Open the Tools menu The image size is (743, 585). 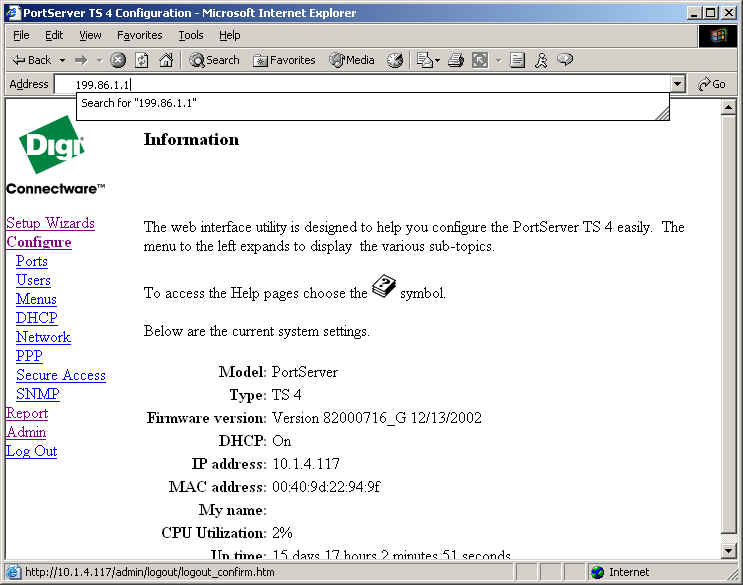tap(191, 35)
